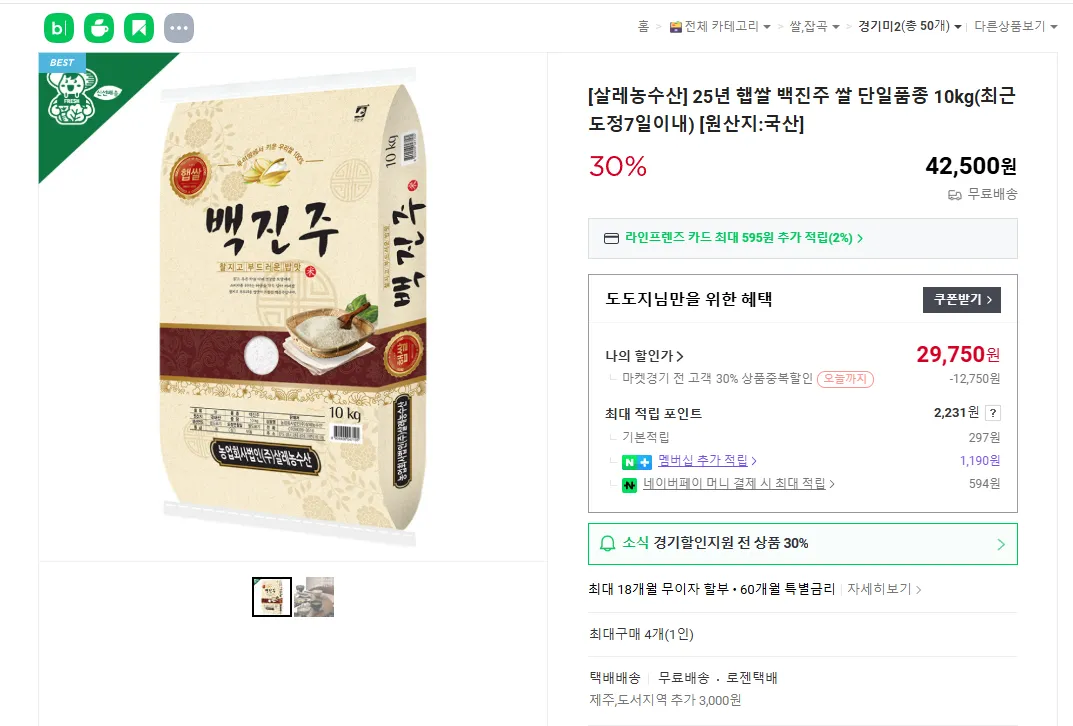Go to 홈 in the breadcrumb
The height and width of the screenshot is (726, 1073).
[x=644, y=26]
